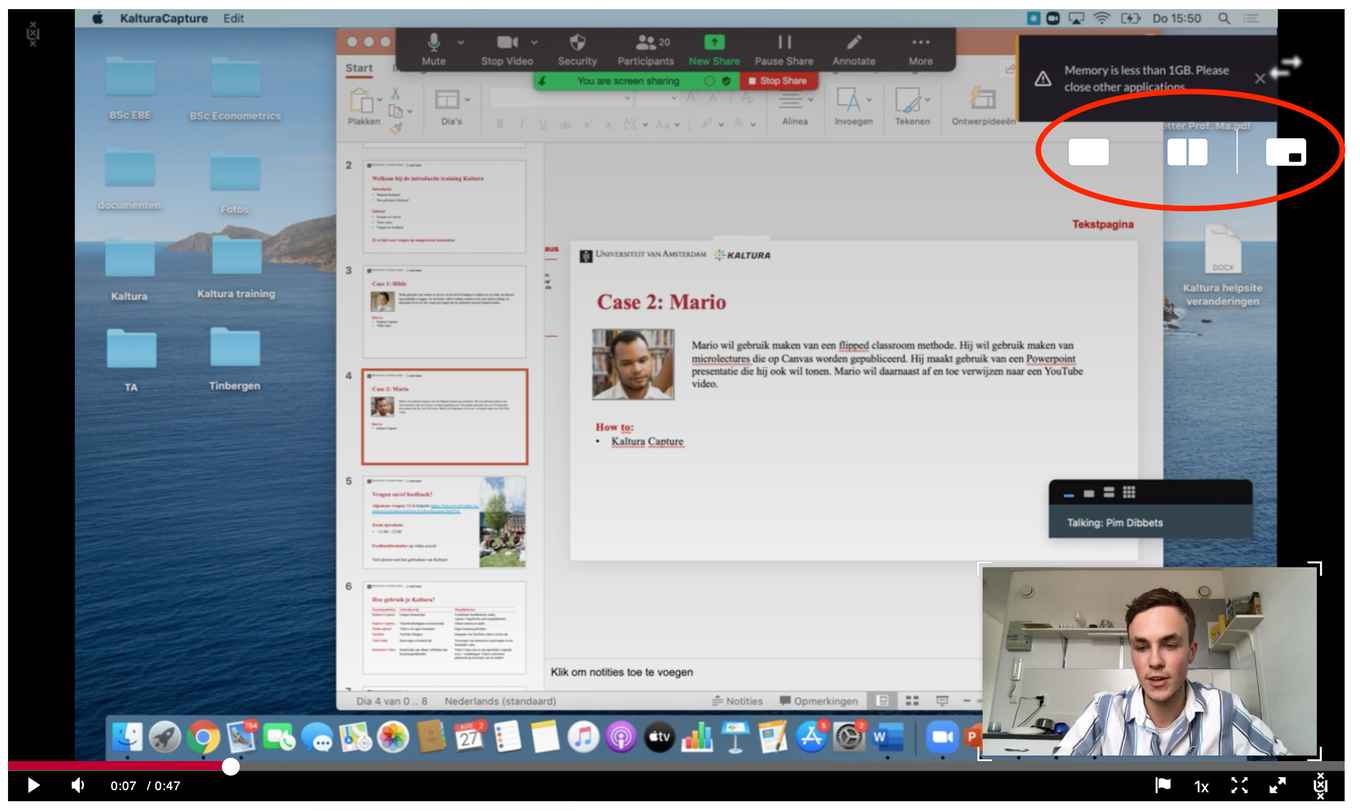Select the side-by-side layout option
Screen dimensions: 1360x811
coord(1188,151)
